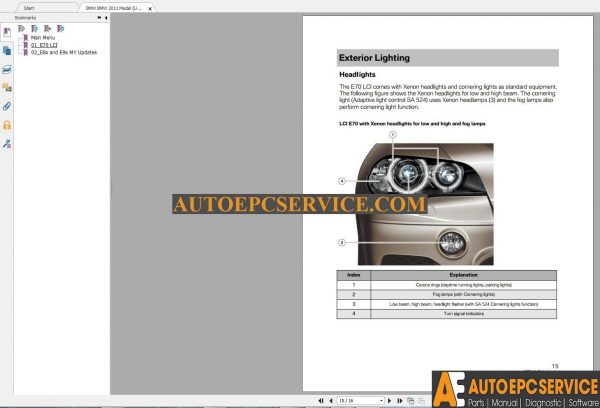Open the Attachments paperclip panel
Image resolution: width=600 pixels, height=408 pixels.
7,106
